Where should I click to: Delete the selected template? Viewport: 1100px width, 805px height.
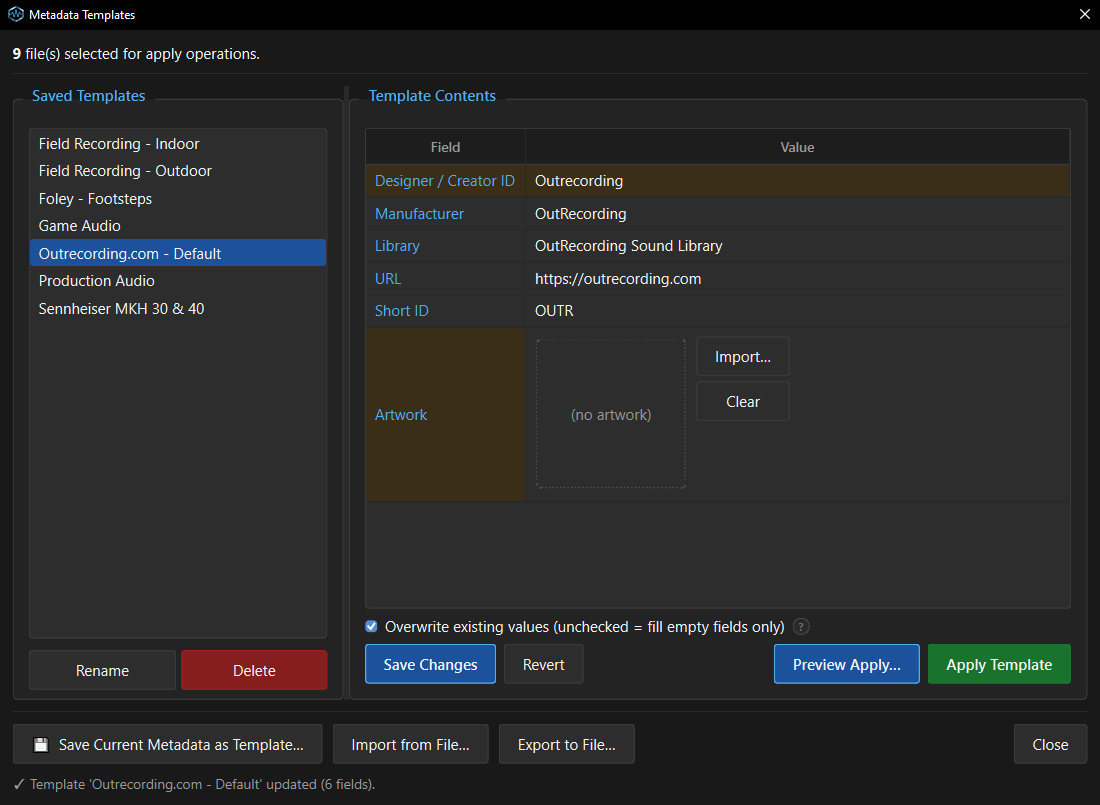(x=254, y=670)
